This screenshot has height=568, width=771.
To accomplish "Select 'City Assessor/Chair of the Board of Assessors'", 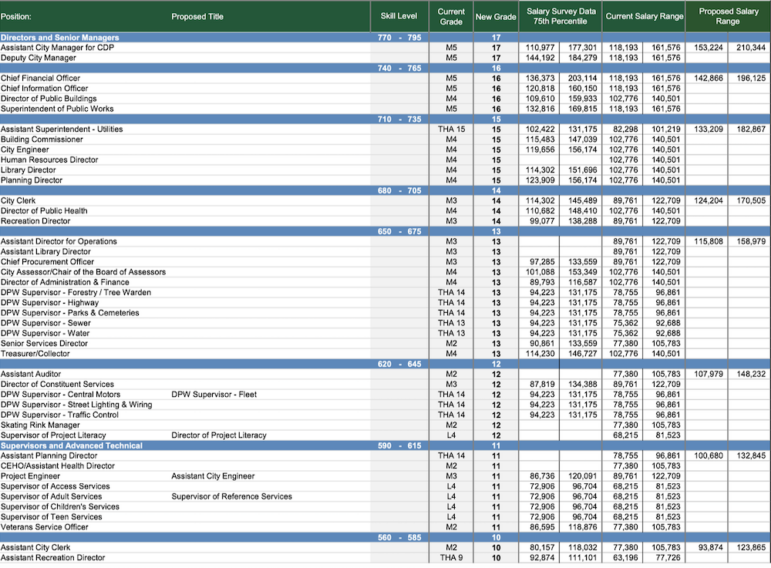I will pos(83,272).
